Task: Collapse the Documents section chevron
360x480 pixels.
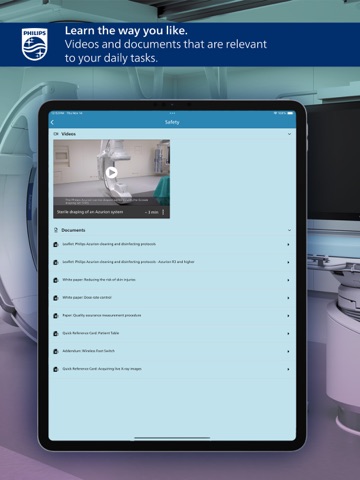Action: tap(289, 230)
